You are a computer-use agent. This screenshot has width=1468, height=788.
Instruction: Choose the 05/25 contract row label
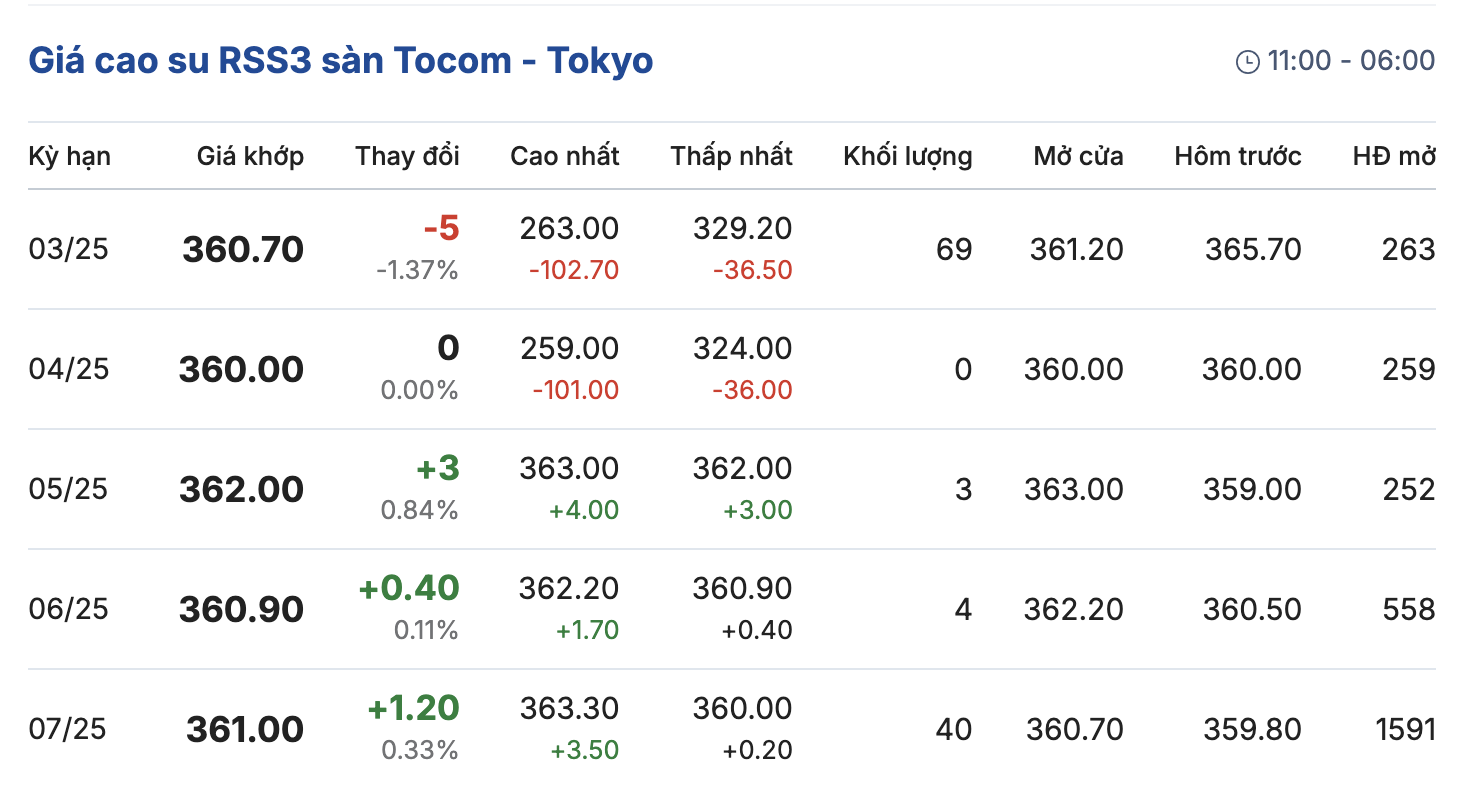coord(68,489)
